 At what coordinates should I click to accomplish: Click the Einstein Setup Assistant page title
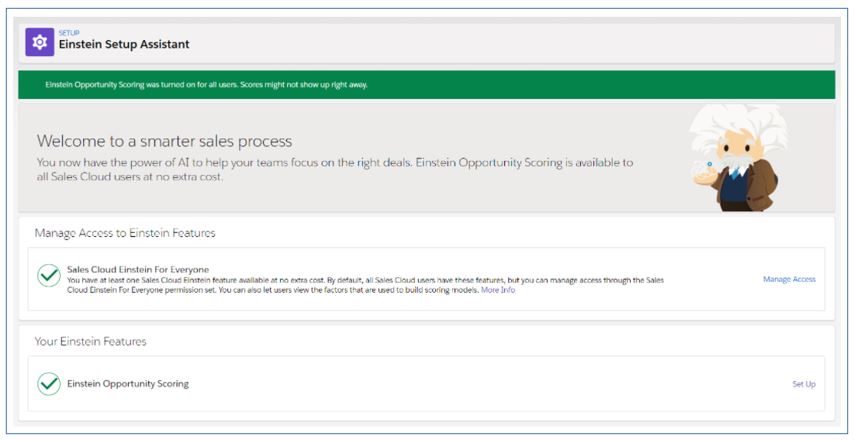coord(124,45)
